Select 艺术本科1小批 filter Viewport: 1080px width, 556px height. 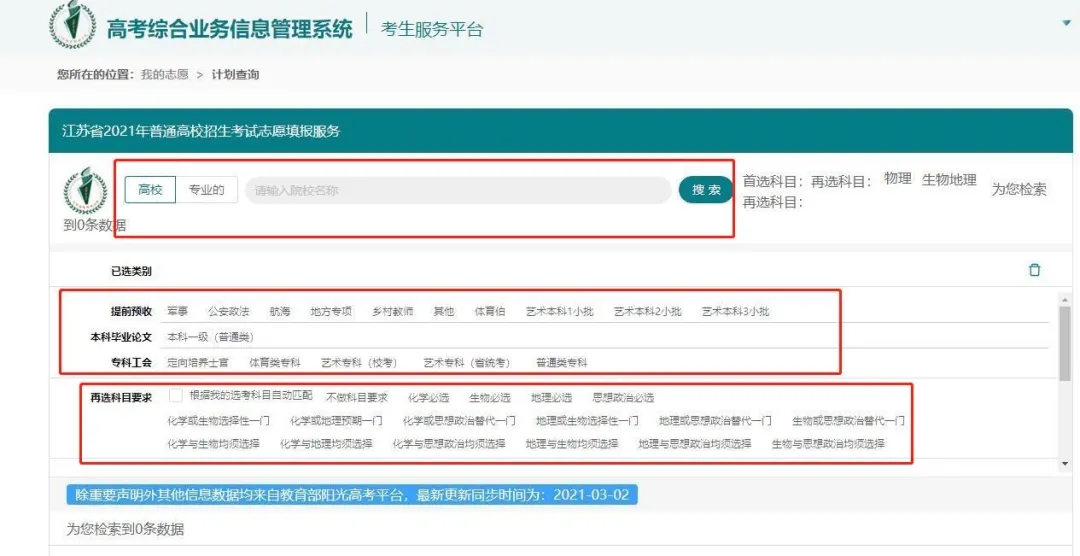pos(559,312)
